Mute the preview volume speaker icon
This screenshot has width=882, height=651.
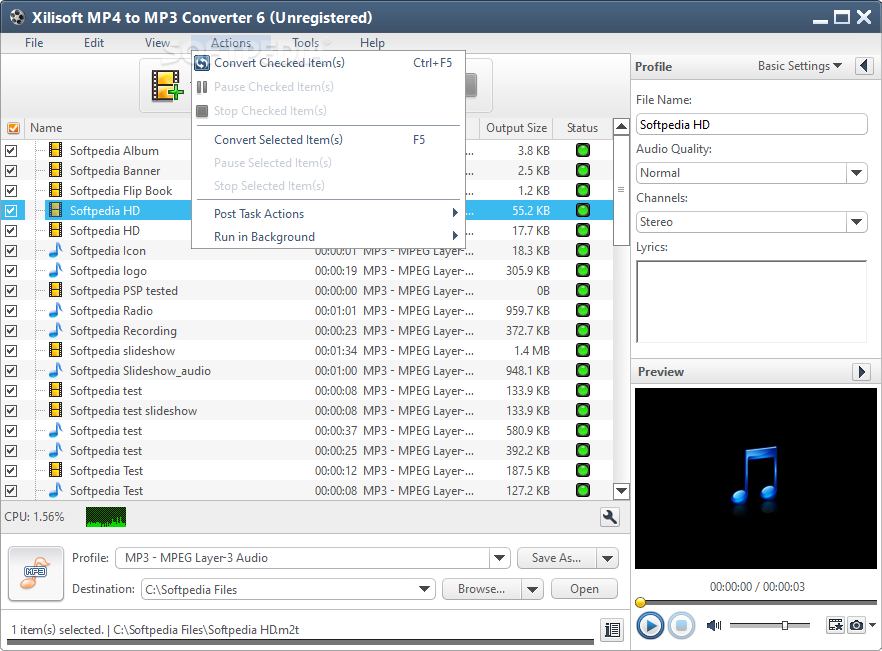click(x=714, y=625)
